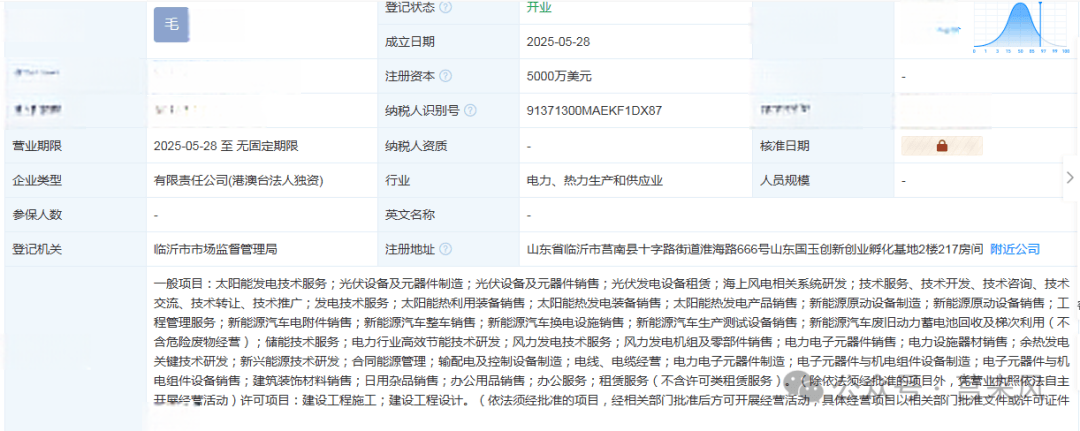1080x431 pixels.
Task: Click the 纳税人资质 label cell
Action: (449, 146)
